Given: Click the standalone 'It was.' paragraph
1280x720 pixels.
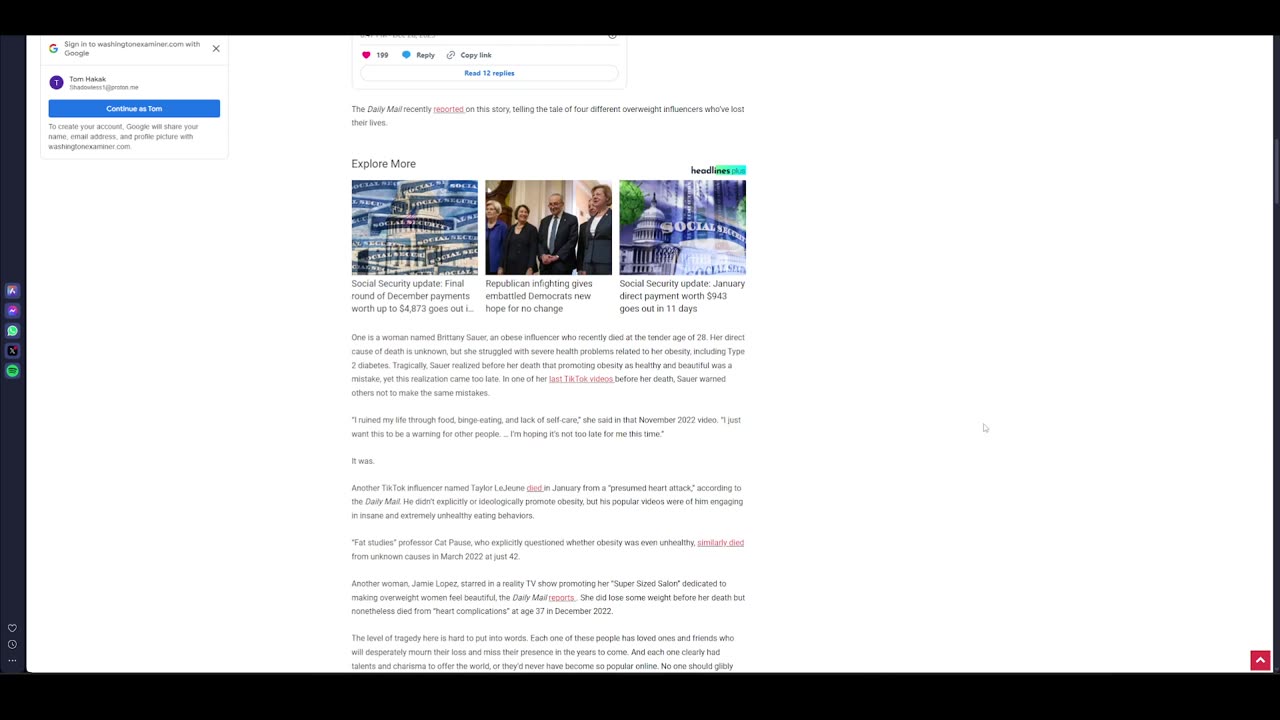Looking at the screenshot, I should (363, 461).
